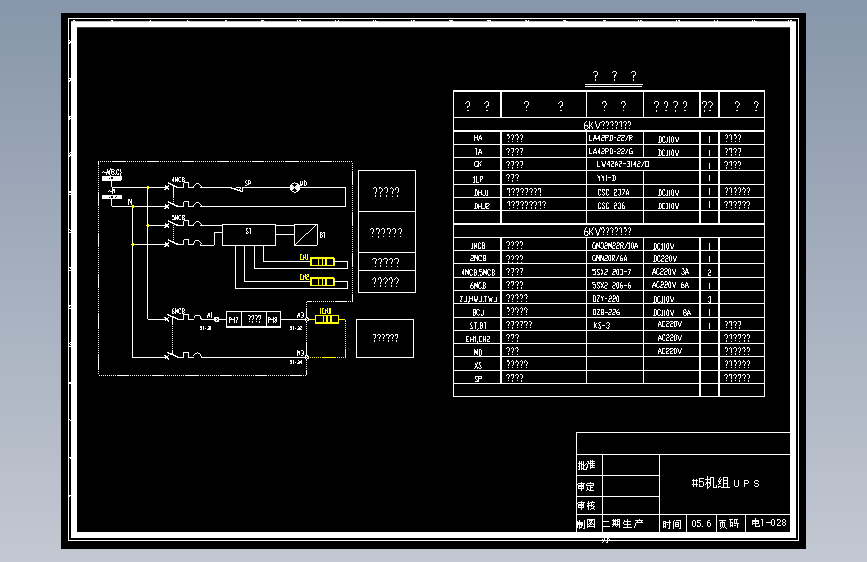Click the sheet number '电1-028'

click(x=769, y=523)
